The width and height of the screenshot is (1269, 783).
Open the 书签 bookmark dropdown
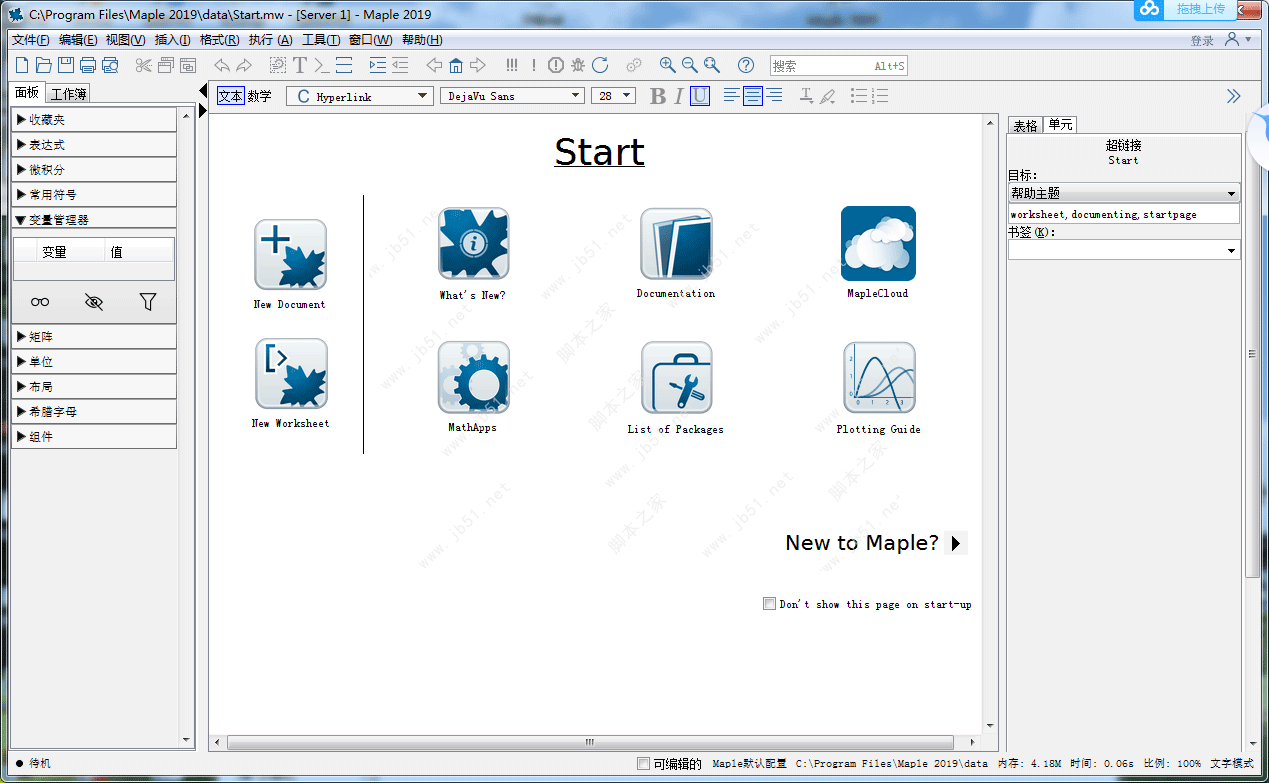1124,251
